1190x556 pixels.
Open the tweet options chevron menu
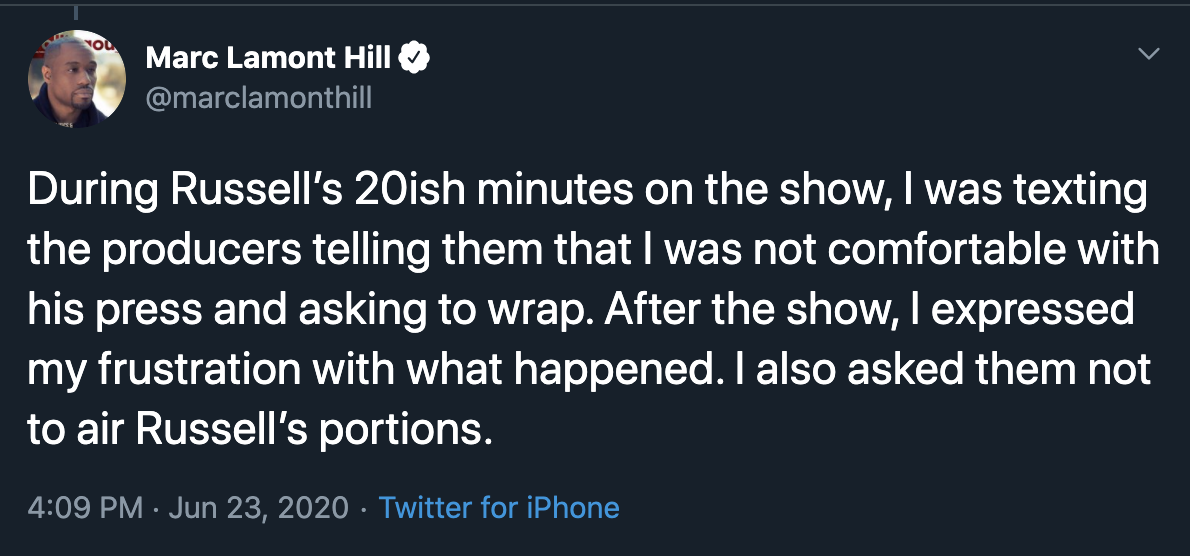pos(1150,54)
